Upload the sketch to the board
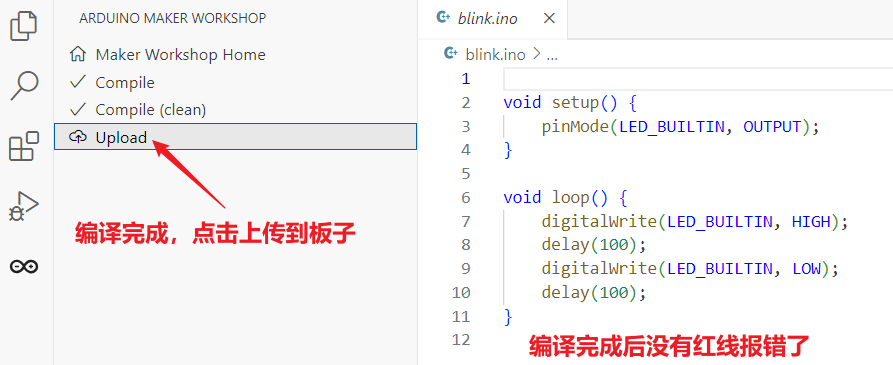 236,137
